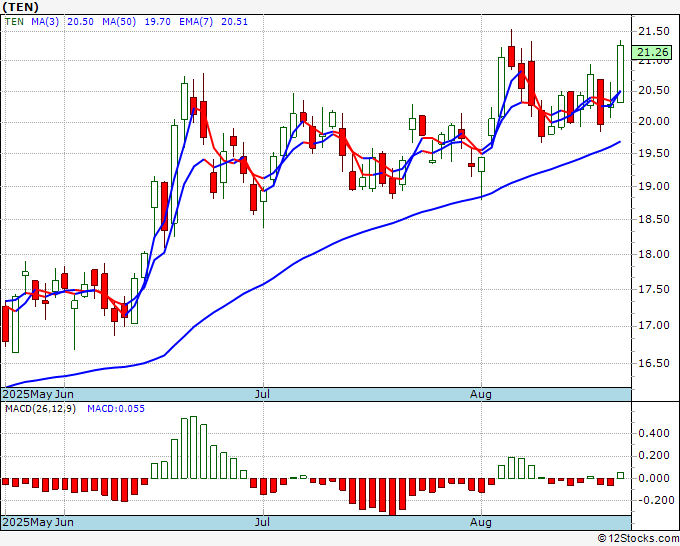
Task: Open the 12Stocks.com copyright link
Action: coord(638,539)
